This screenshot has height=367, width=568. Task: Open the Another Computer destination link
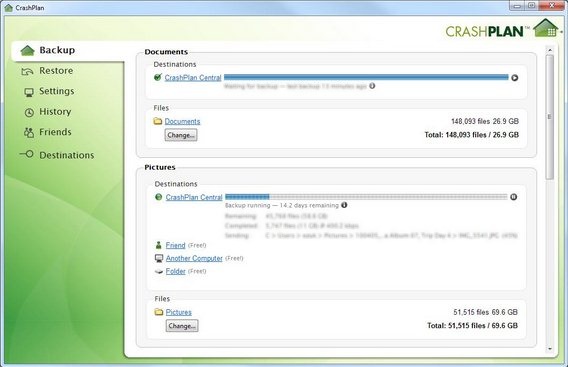tap(194, 258)
